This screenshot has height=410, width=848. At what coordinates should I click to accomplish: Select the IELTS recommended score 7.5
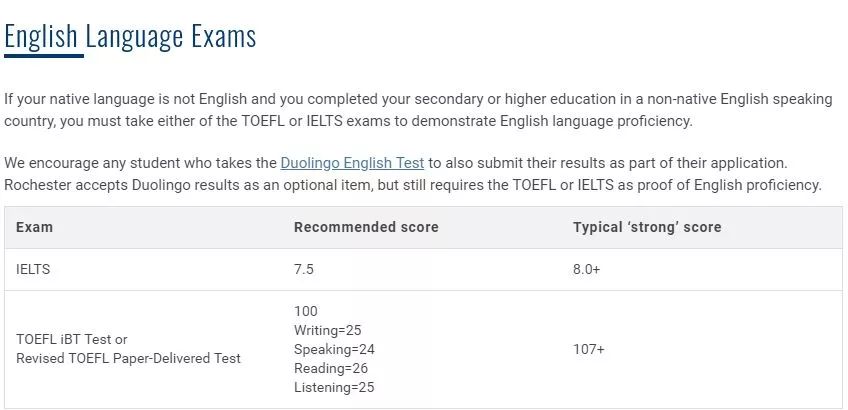point(304,270)
